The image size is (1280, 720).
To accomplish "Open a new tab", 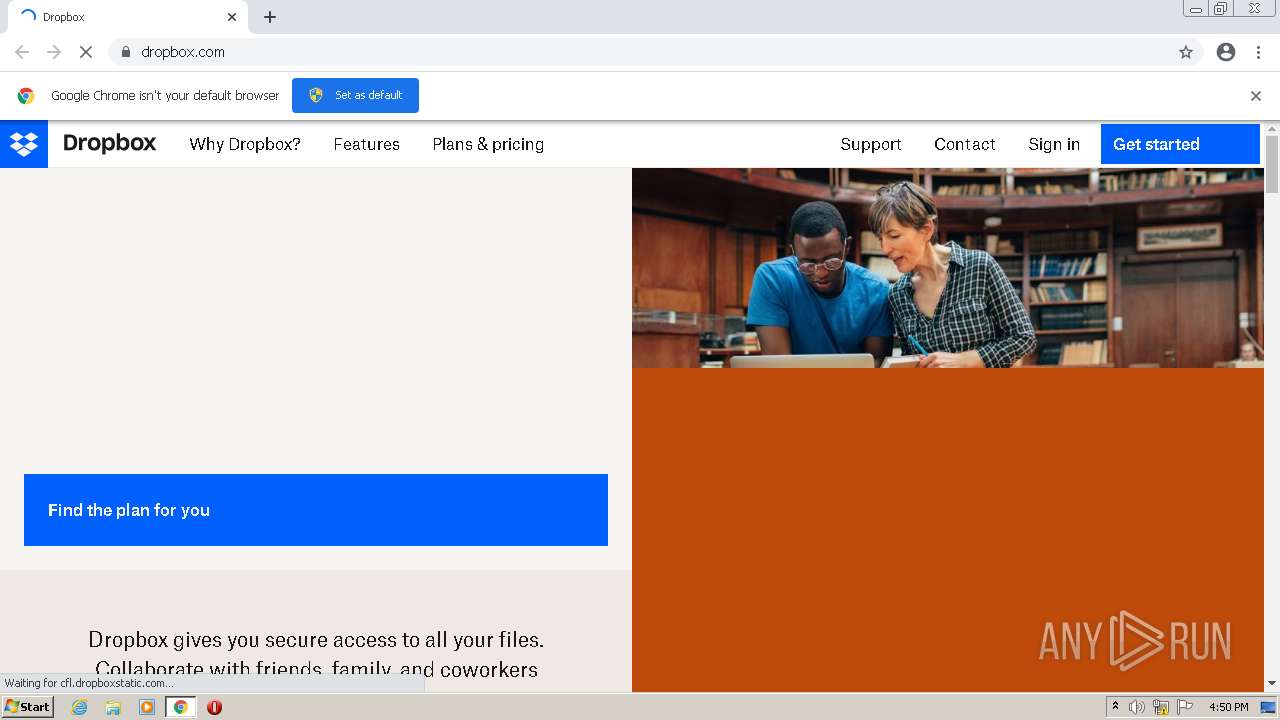I will [270, 17].
